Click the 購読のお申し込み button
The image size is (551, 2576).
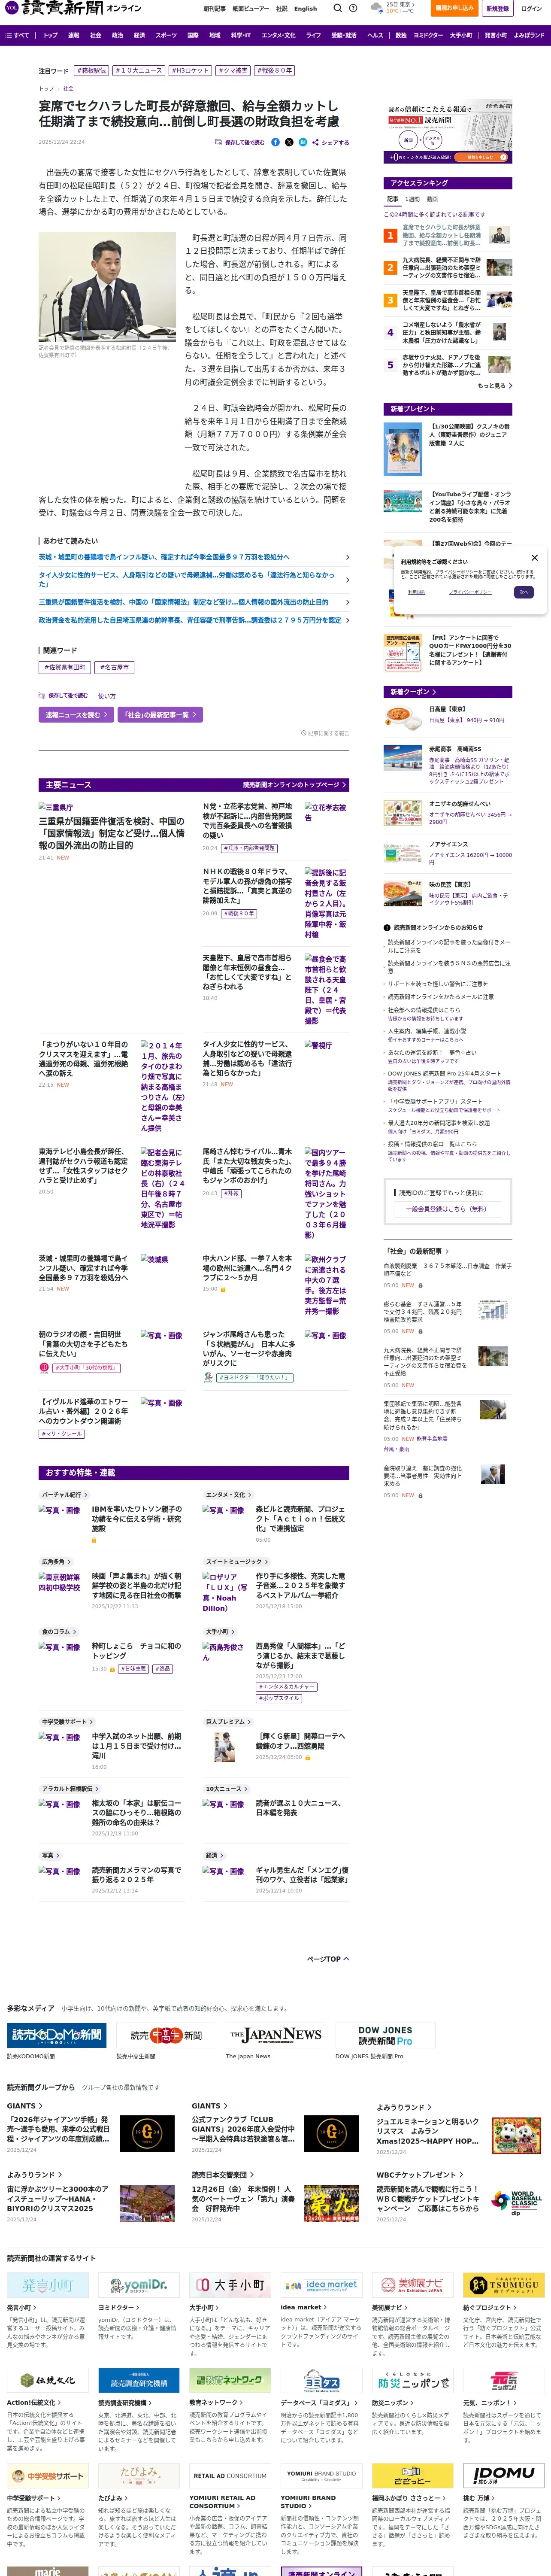(455, 8)
